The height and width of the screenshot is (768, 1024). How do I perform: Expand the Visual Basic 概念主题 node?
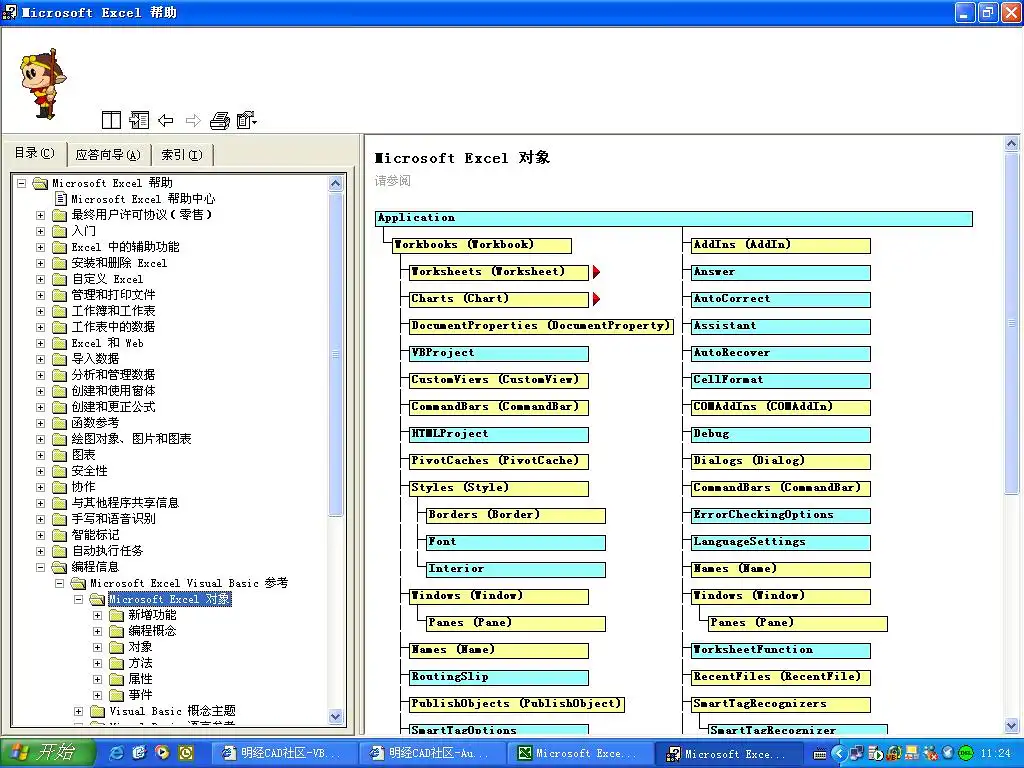click(78, 711)
